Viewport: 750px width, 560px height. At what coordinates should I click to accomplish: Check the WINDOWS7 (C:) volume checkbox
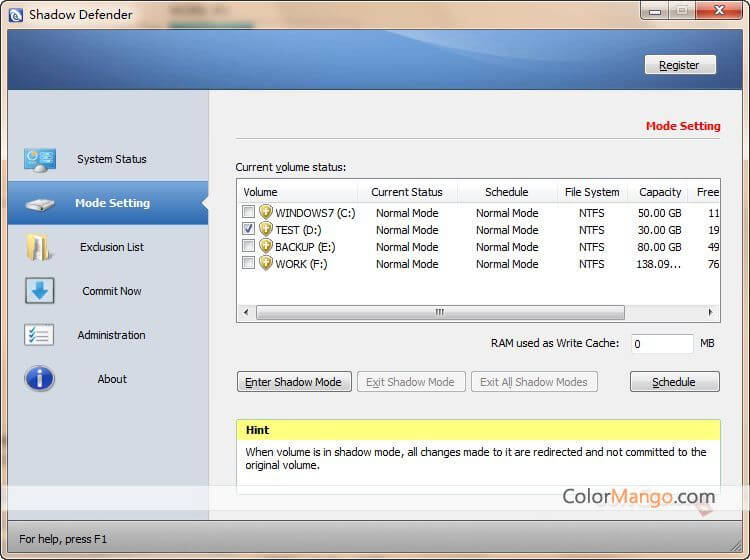tap(248, 213)
